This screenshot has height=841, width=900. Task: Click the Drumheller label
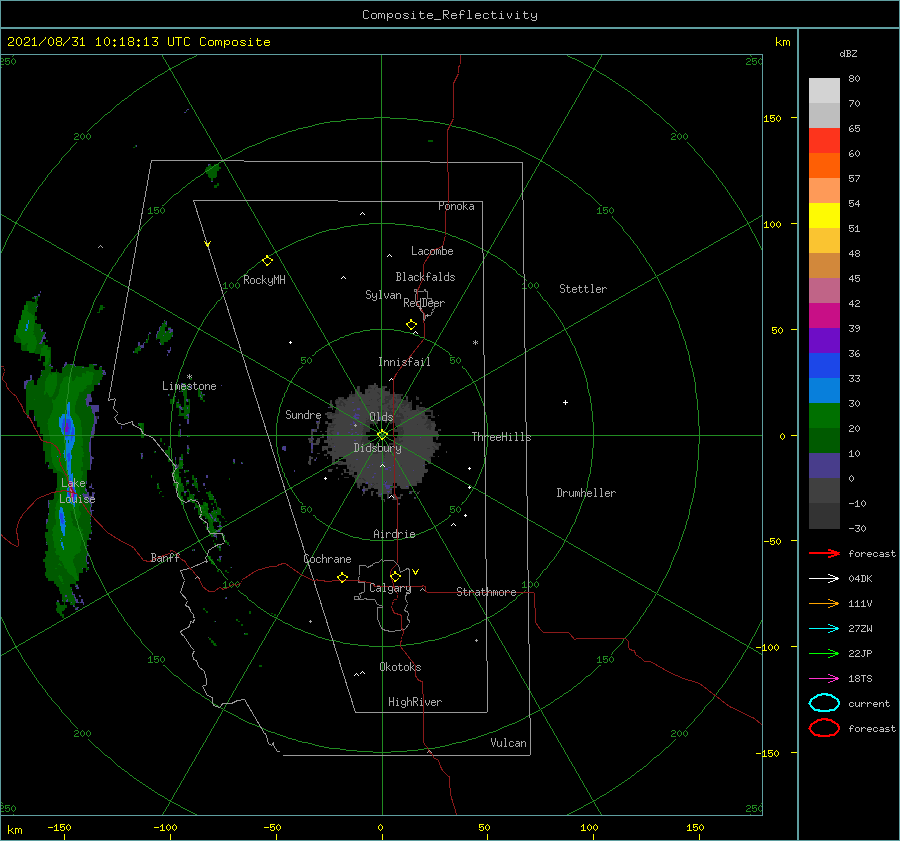click(x=586, y=493)
